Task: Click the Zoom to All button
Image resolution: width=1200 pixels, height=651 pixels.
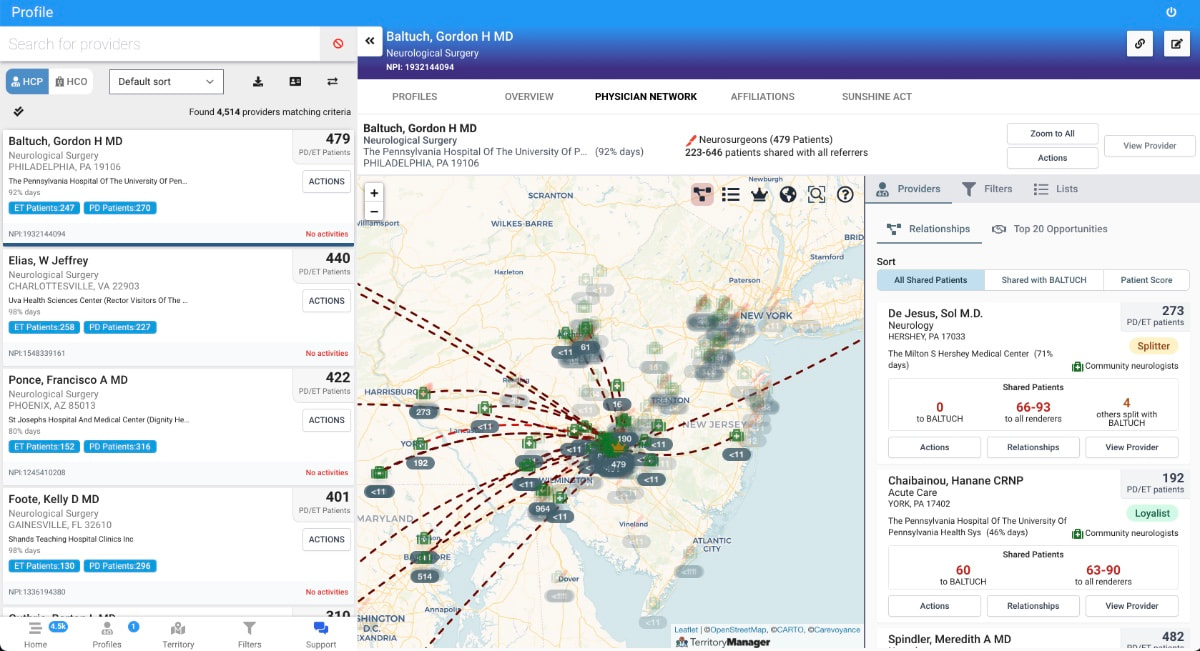Action: pos(1053,134)
